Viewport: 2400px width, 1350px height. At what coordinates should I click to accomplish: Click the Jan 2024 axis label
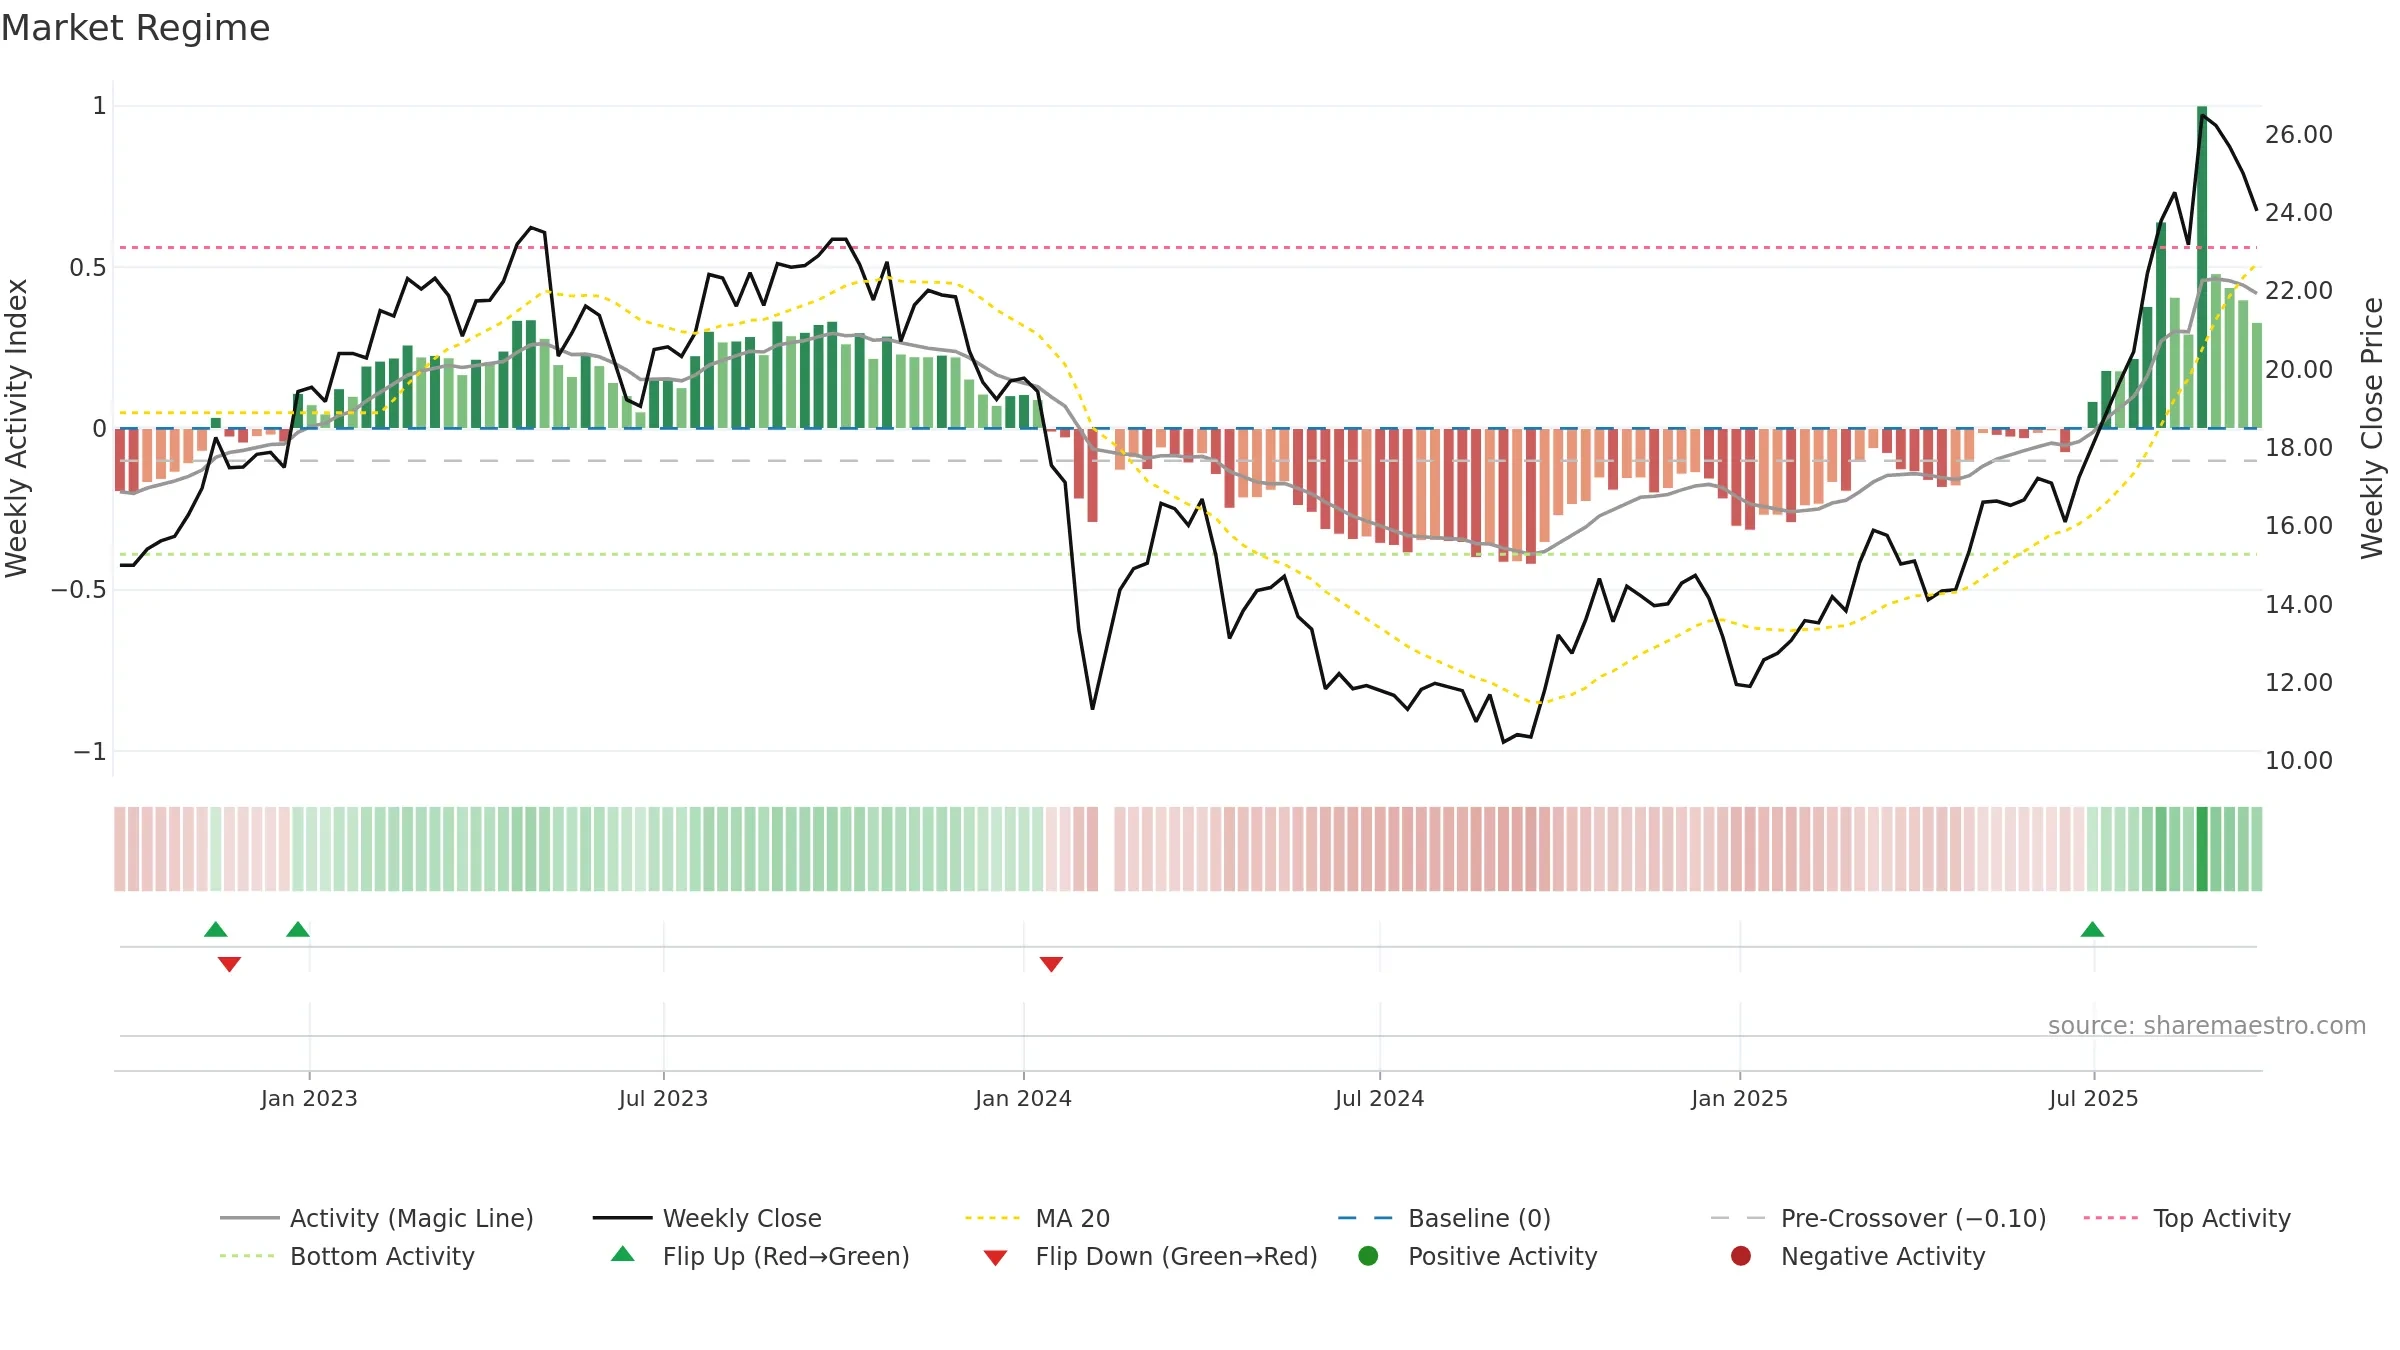coord(1023,1098)
